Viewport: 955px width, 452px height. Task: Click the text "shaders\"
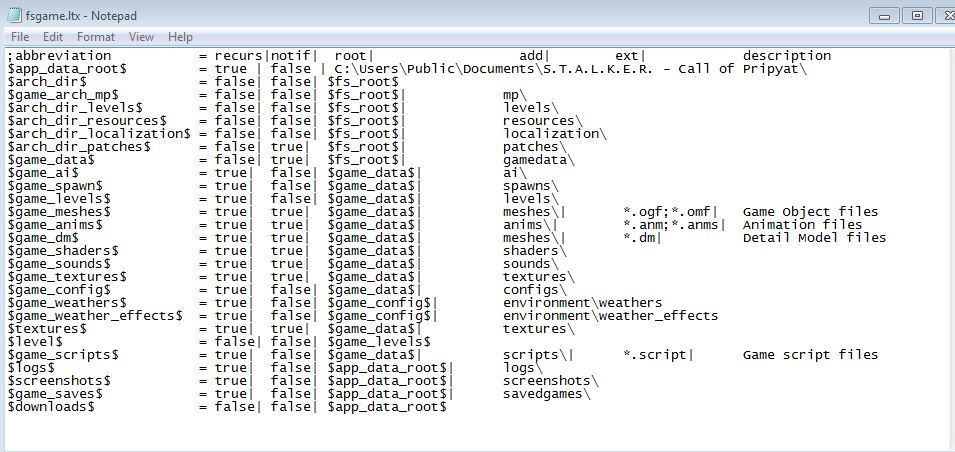[535, 251]
